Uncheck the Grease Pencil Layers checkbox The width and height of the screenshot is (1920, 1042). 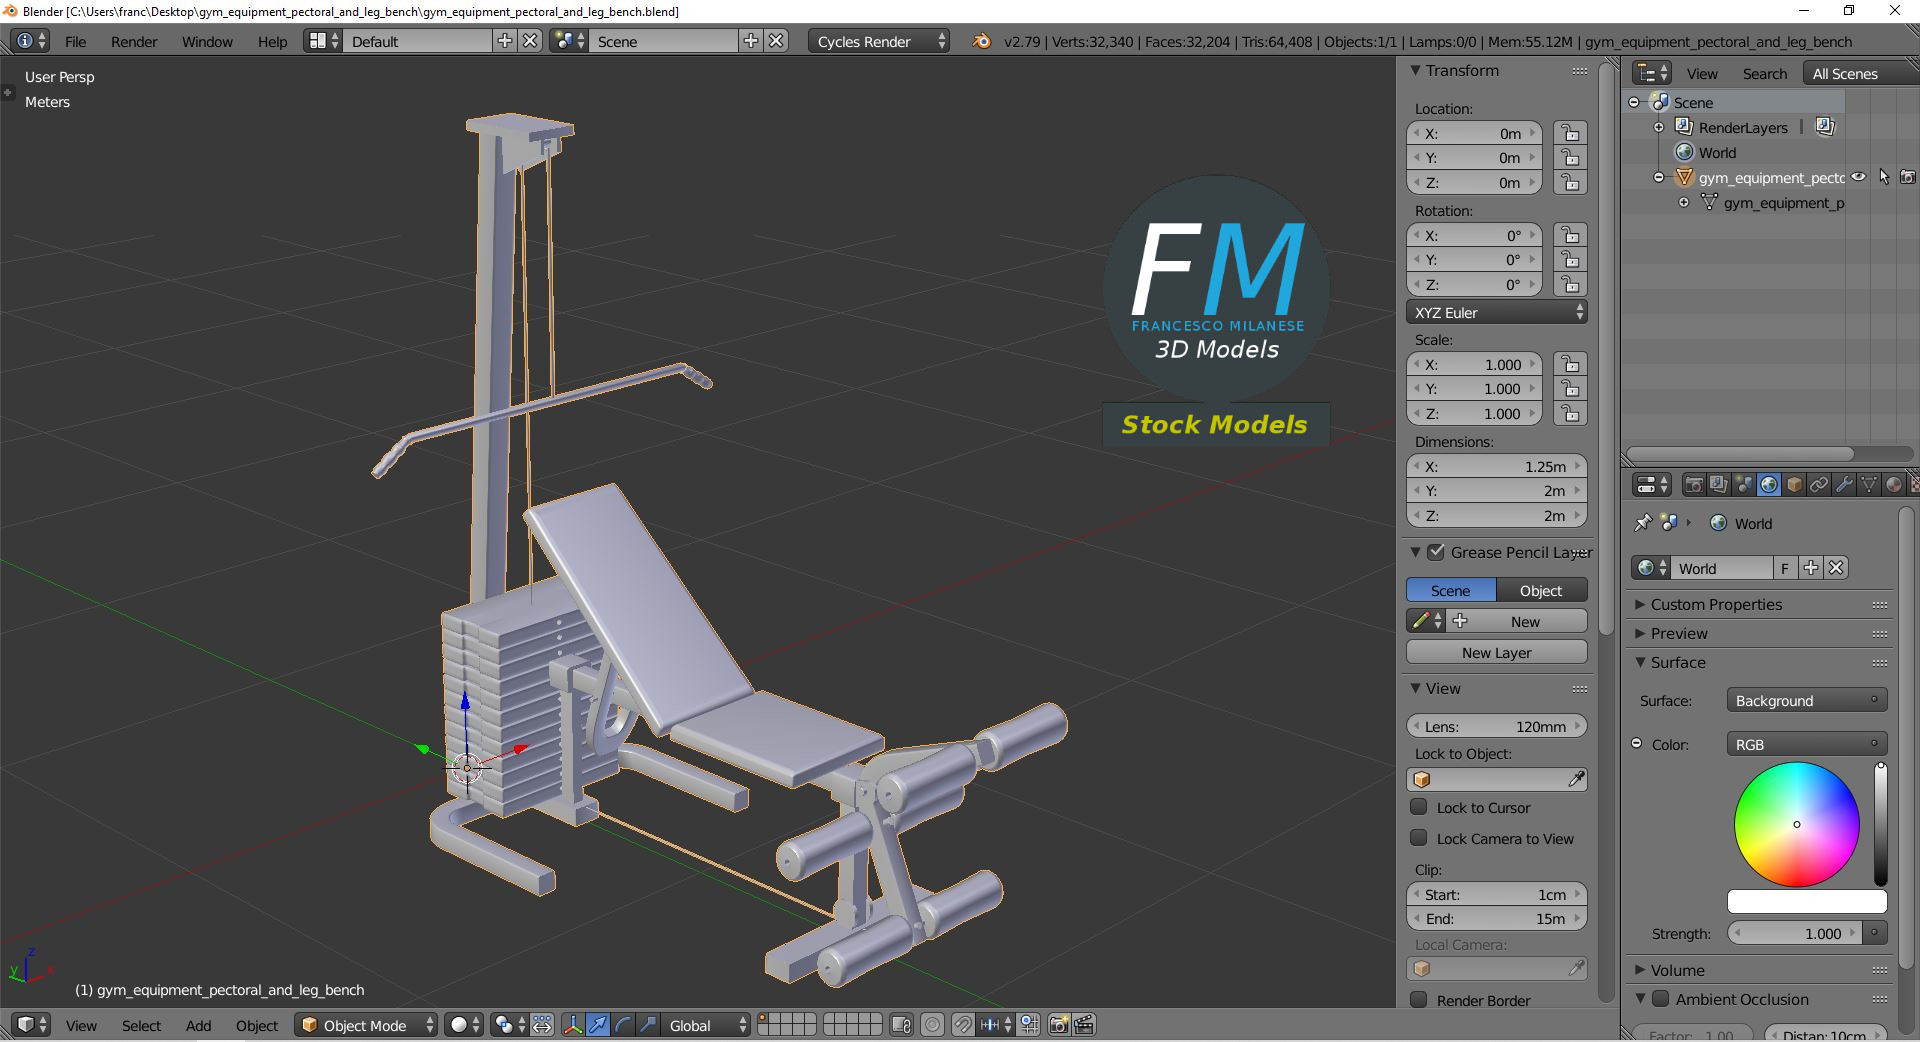(1436, 552)
